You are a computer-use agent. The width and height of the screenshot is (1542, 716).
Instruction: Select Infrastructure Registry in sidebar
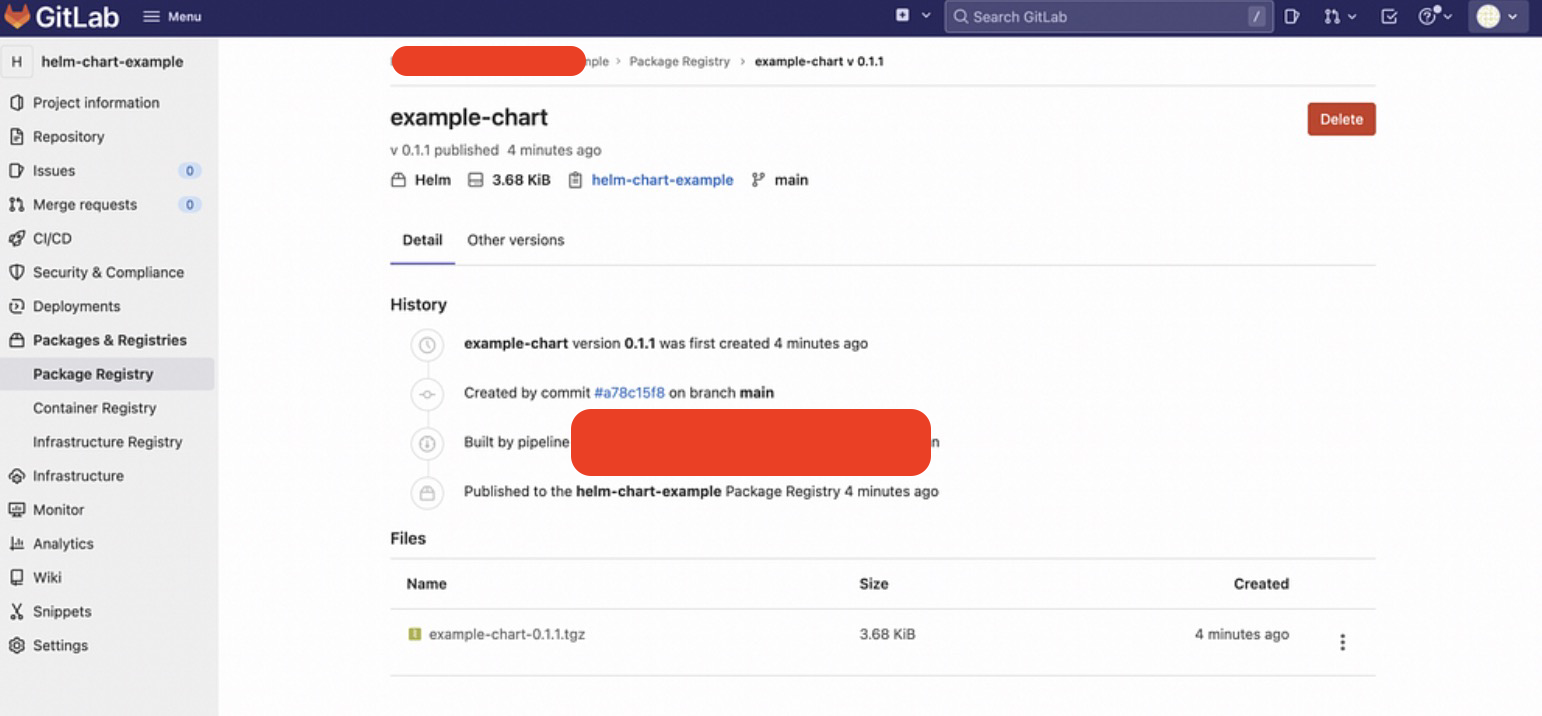tap(108, 442)
